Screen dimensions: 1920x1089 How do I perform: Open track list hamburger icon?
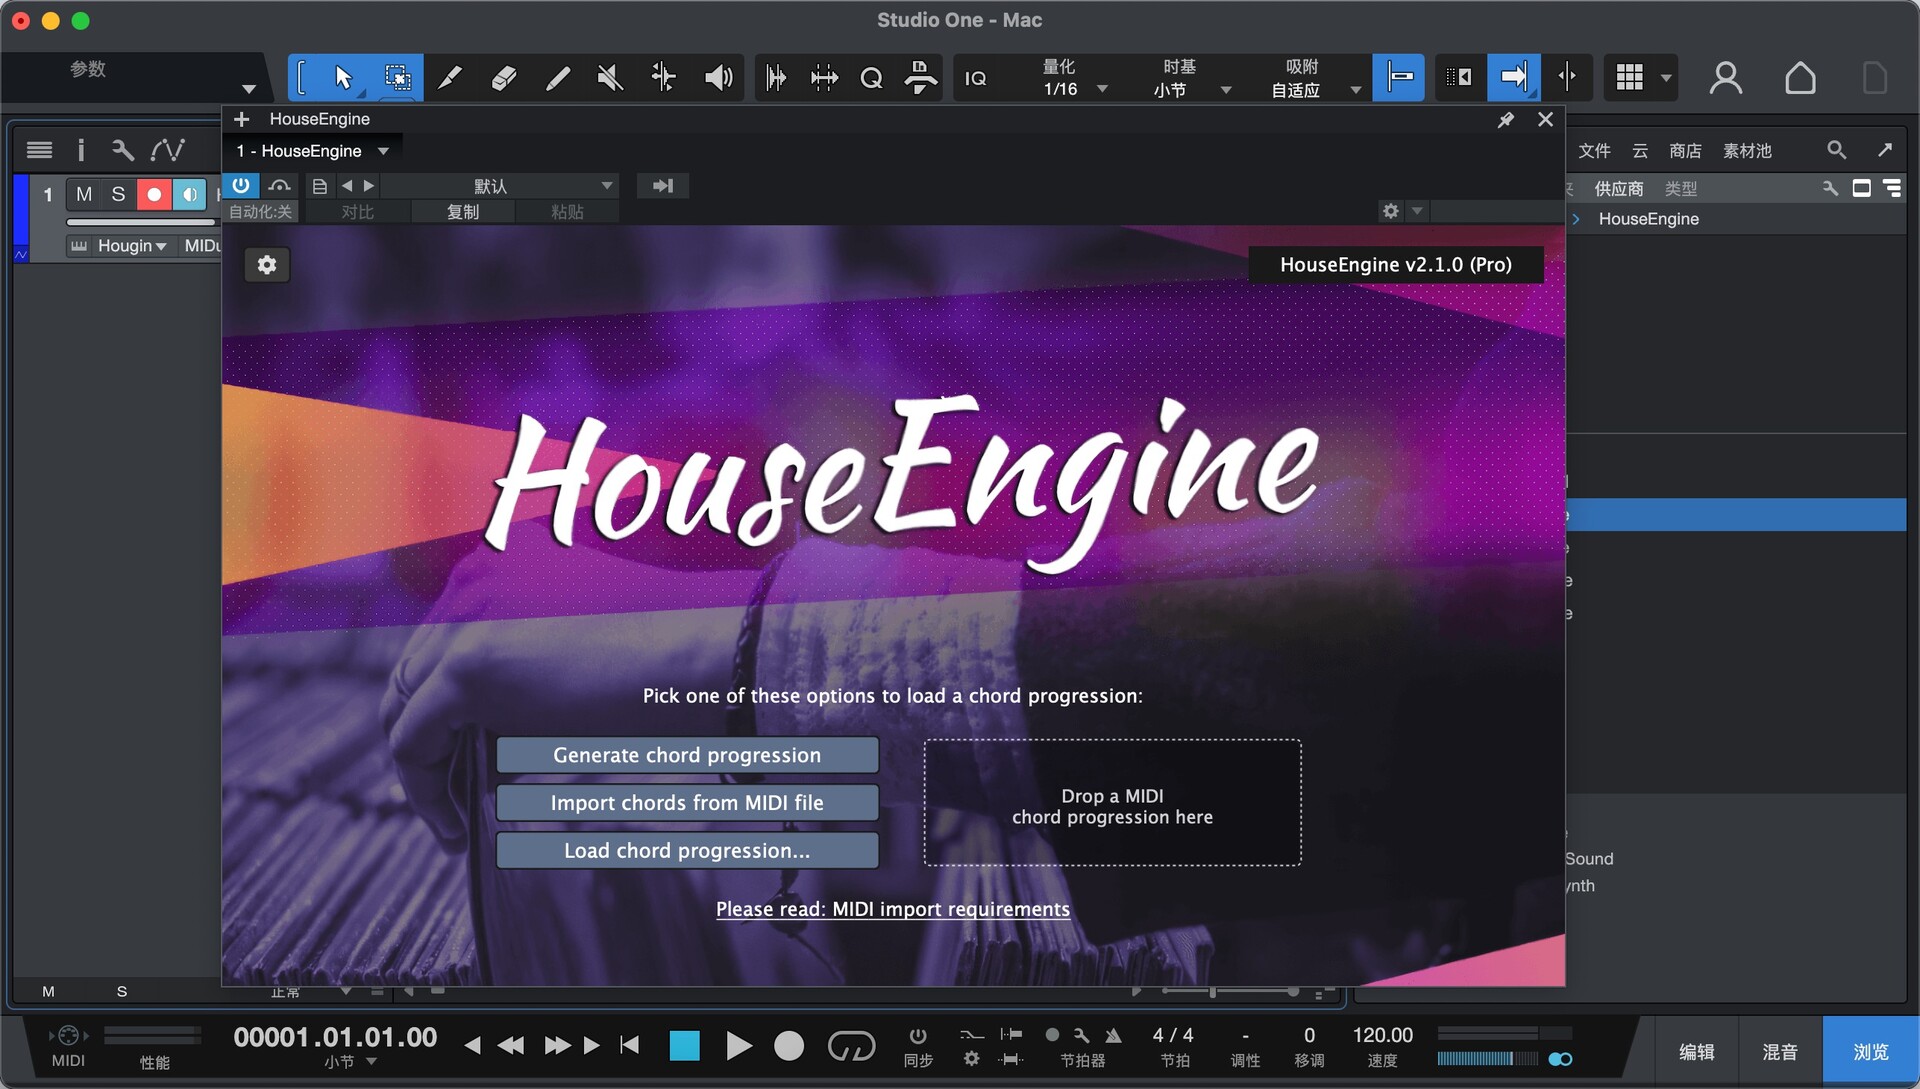(39, 150)
